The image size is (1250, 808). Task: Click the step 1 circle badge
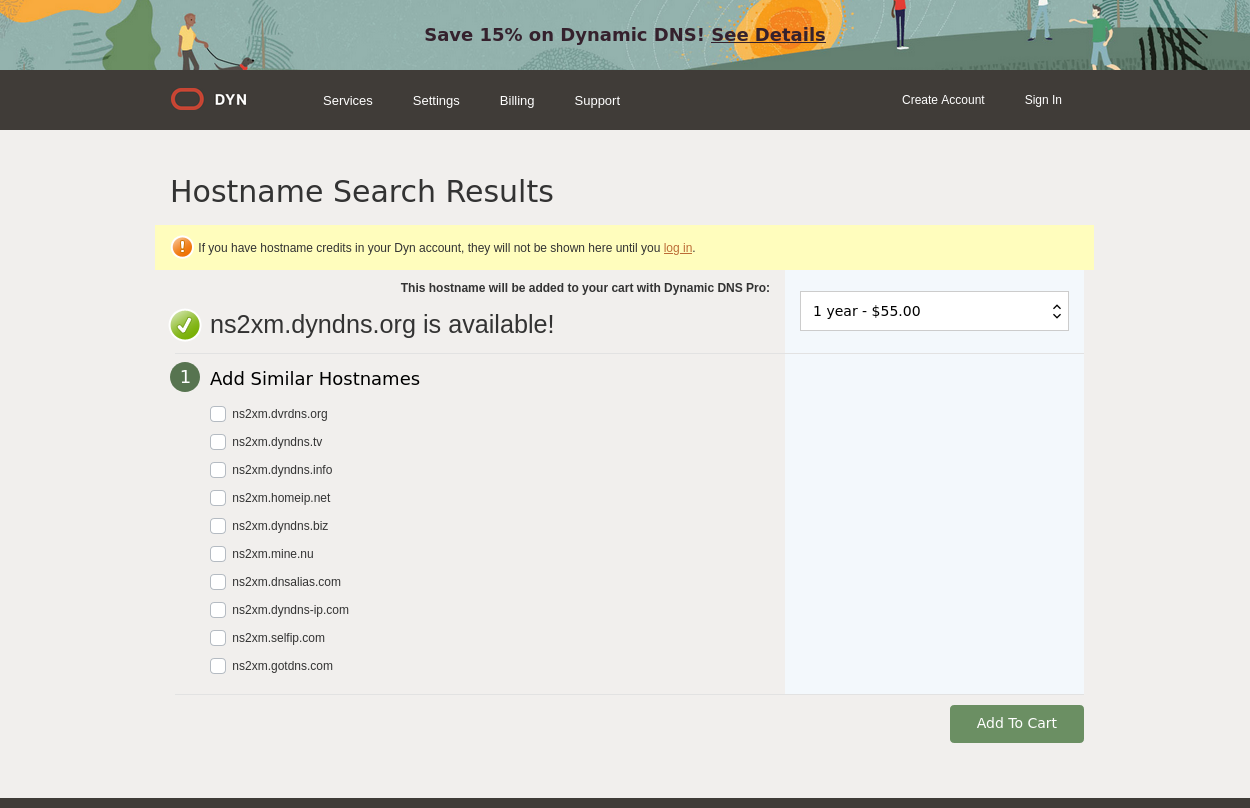[185, 377]
